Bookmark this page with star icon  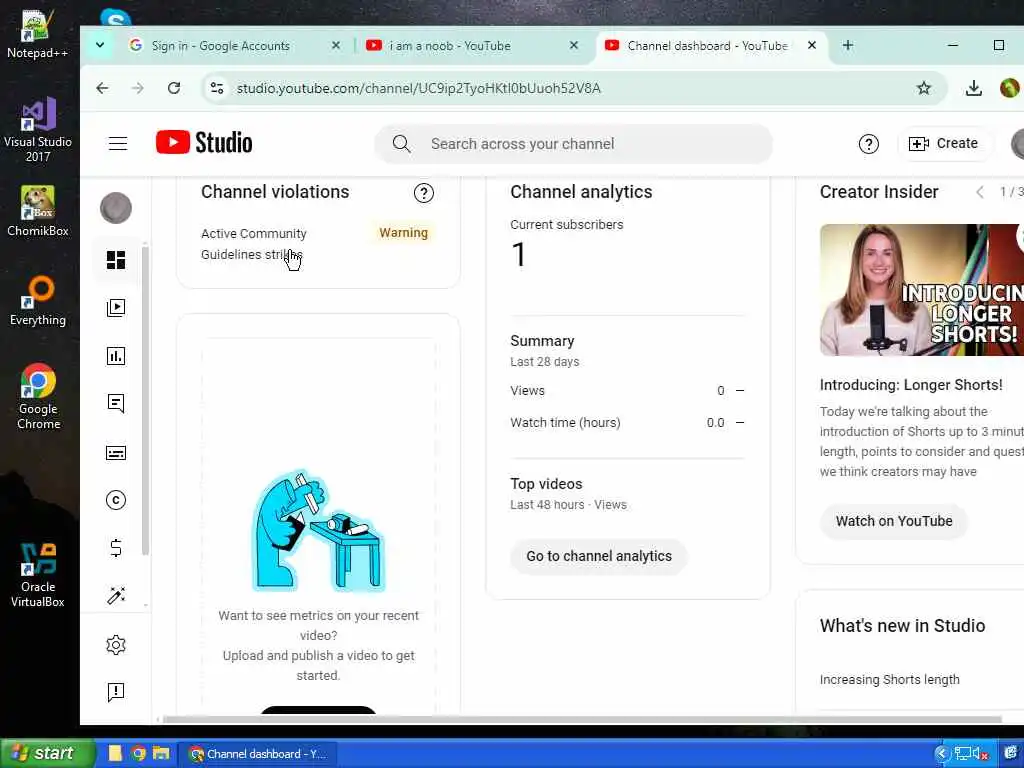[923, 88]
